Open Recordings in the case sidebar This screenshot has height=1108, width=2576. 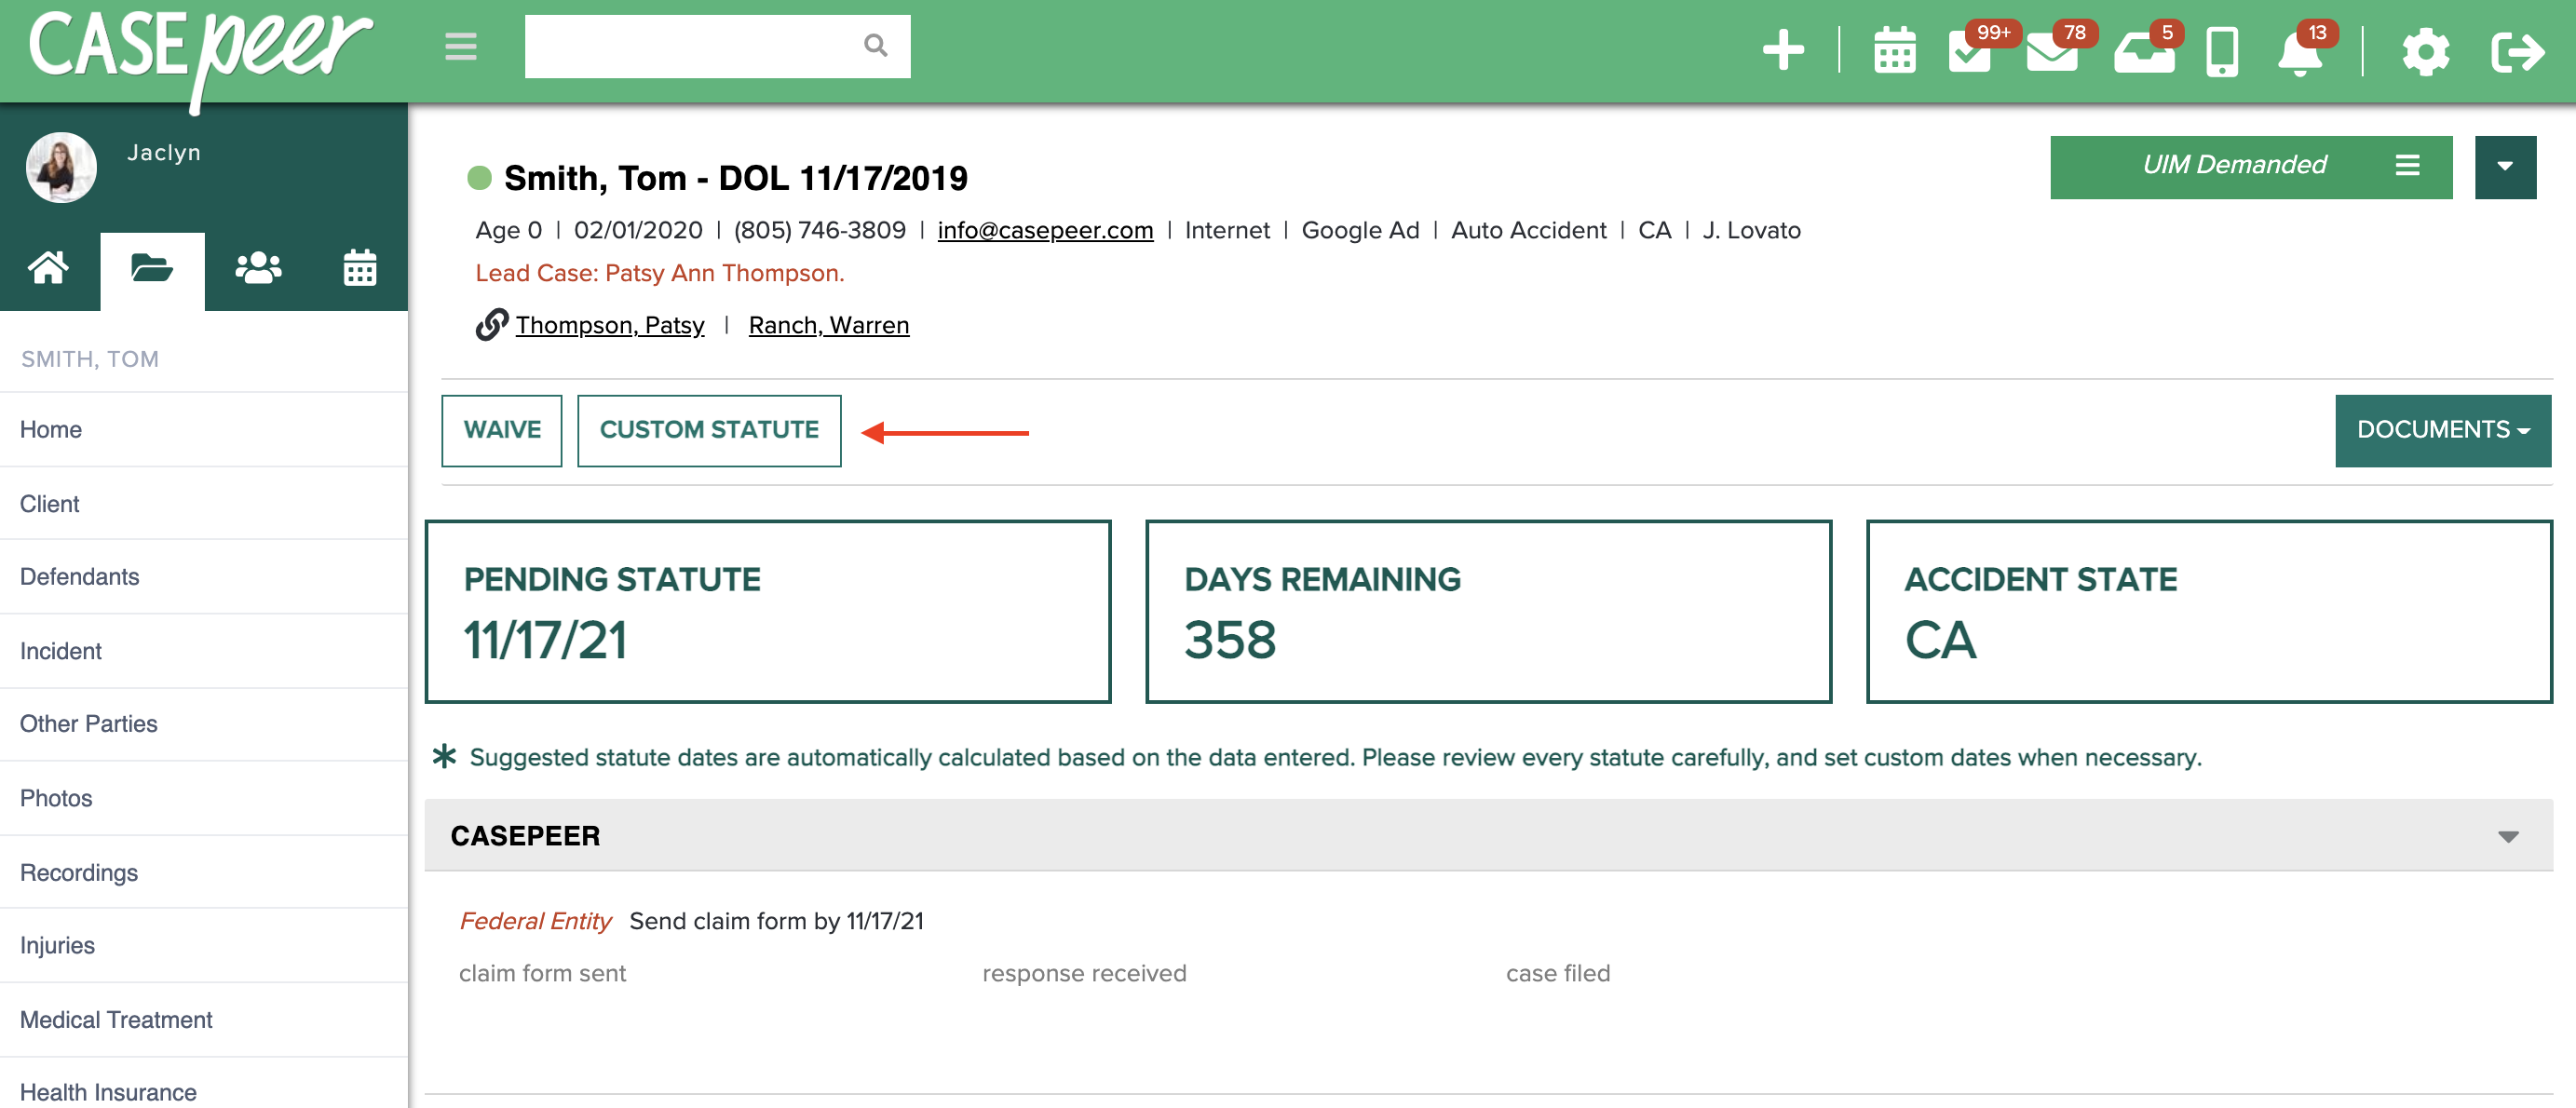[x=204, y=872]
